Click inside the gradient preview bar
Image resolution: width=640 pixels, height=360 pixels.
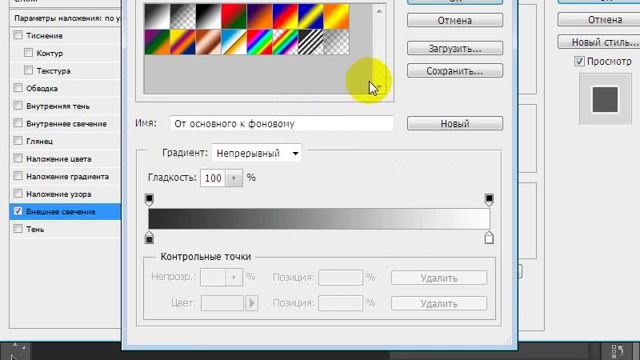319,218
